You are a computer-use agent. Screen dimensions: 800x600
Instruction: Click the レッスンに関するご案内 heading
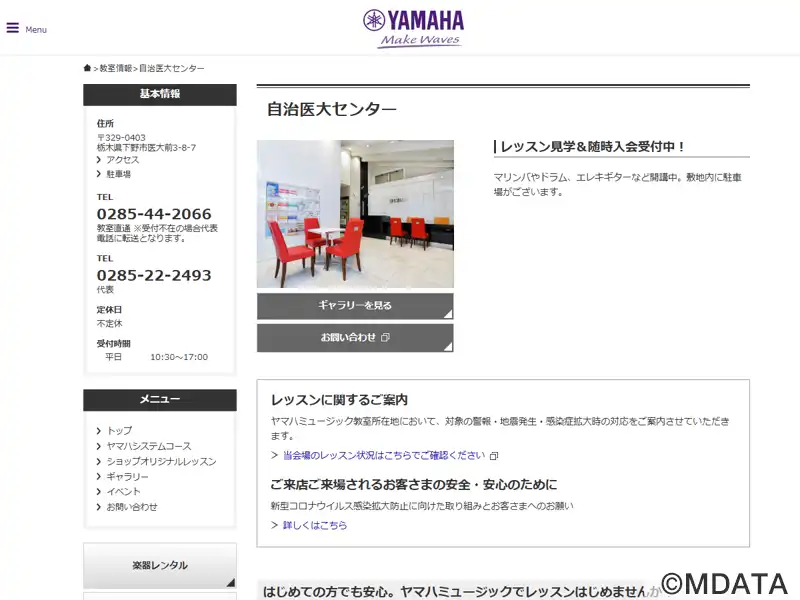(339, 400)
